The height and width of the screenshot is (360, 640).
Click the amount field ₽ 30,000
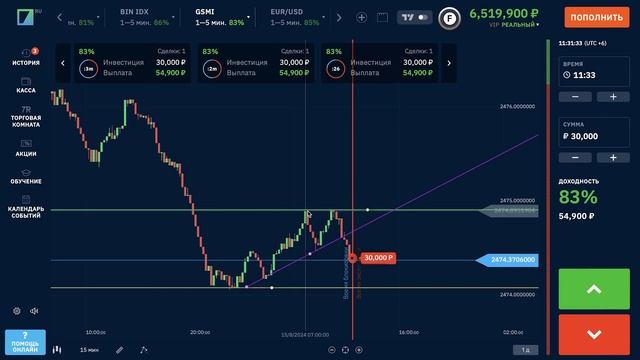[594, 132]
